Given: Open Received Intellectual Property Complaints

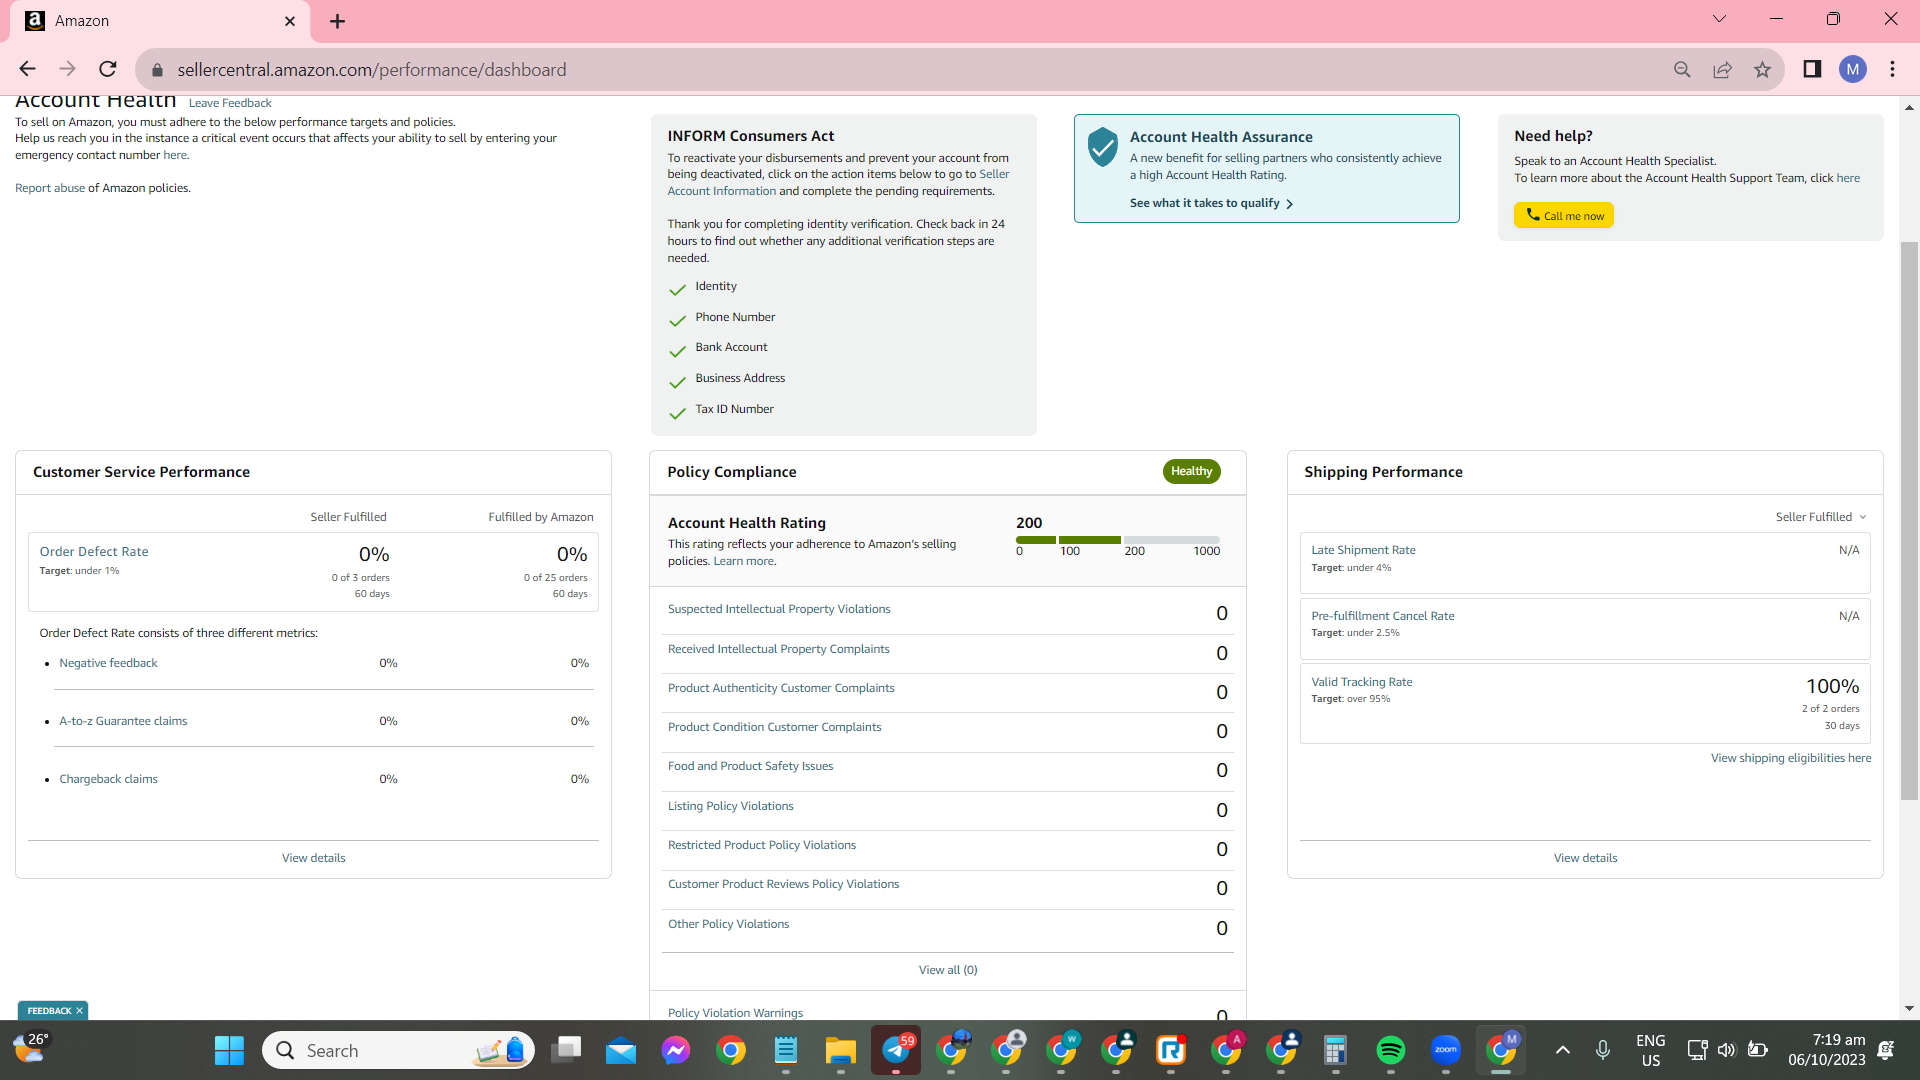Looking at the screenshot, I should 778,649.
